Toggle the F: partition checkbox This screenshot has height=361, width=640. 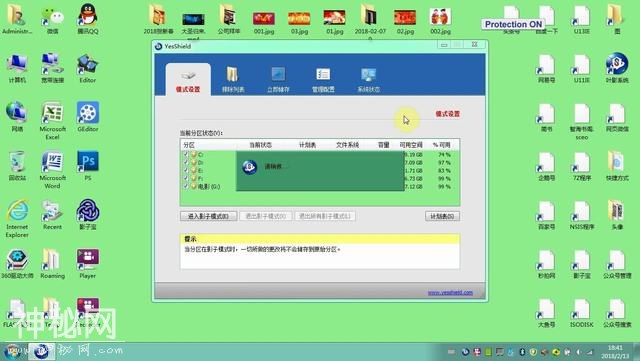186,178
